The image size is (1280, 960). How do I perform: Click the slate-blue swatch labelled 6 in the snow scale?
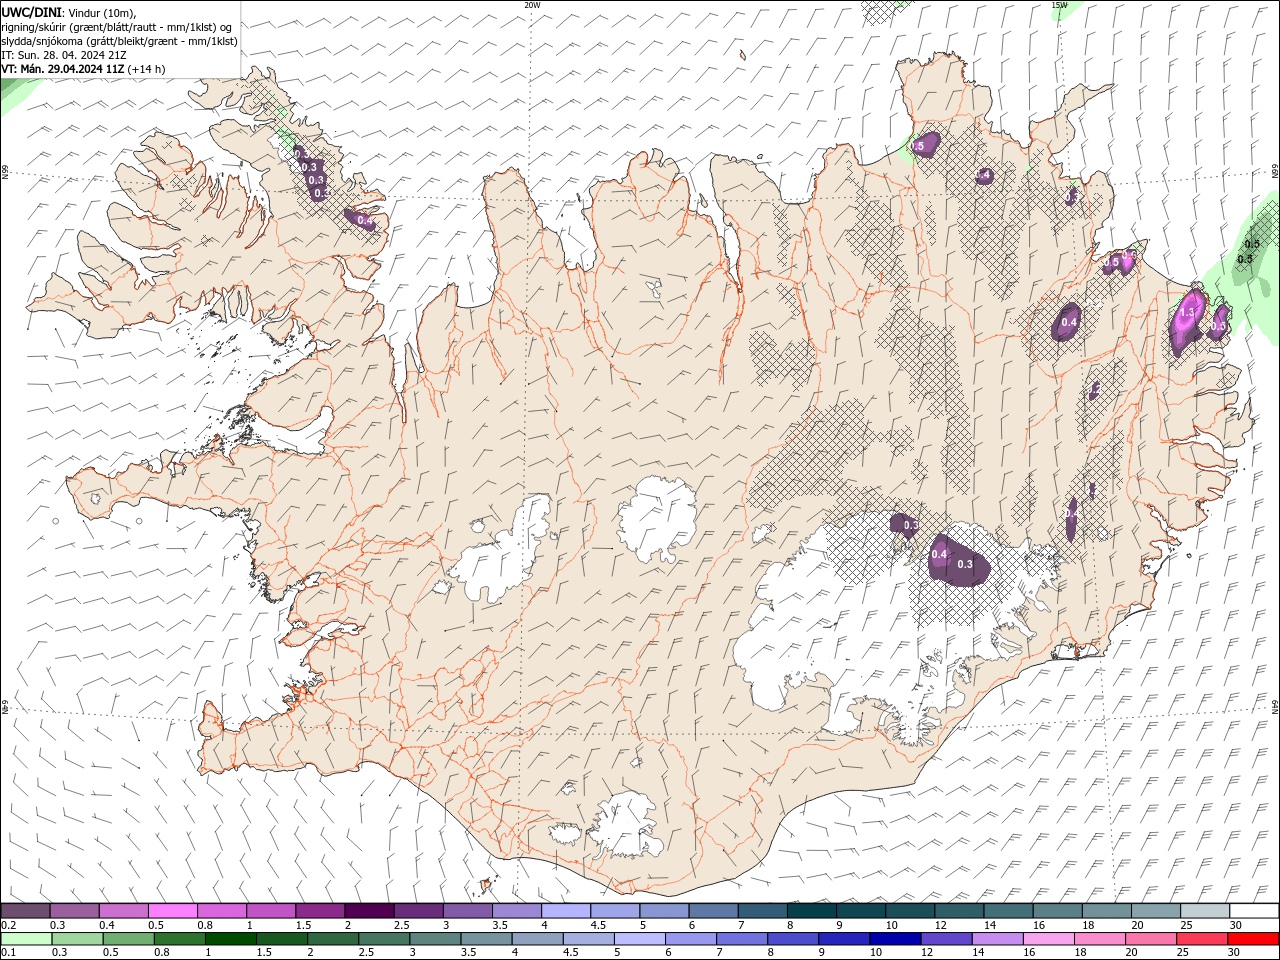tap(713, 911)
